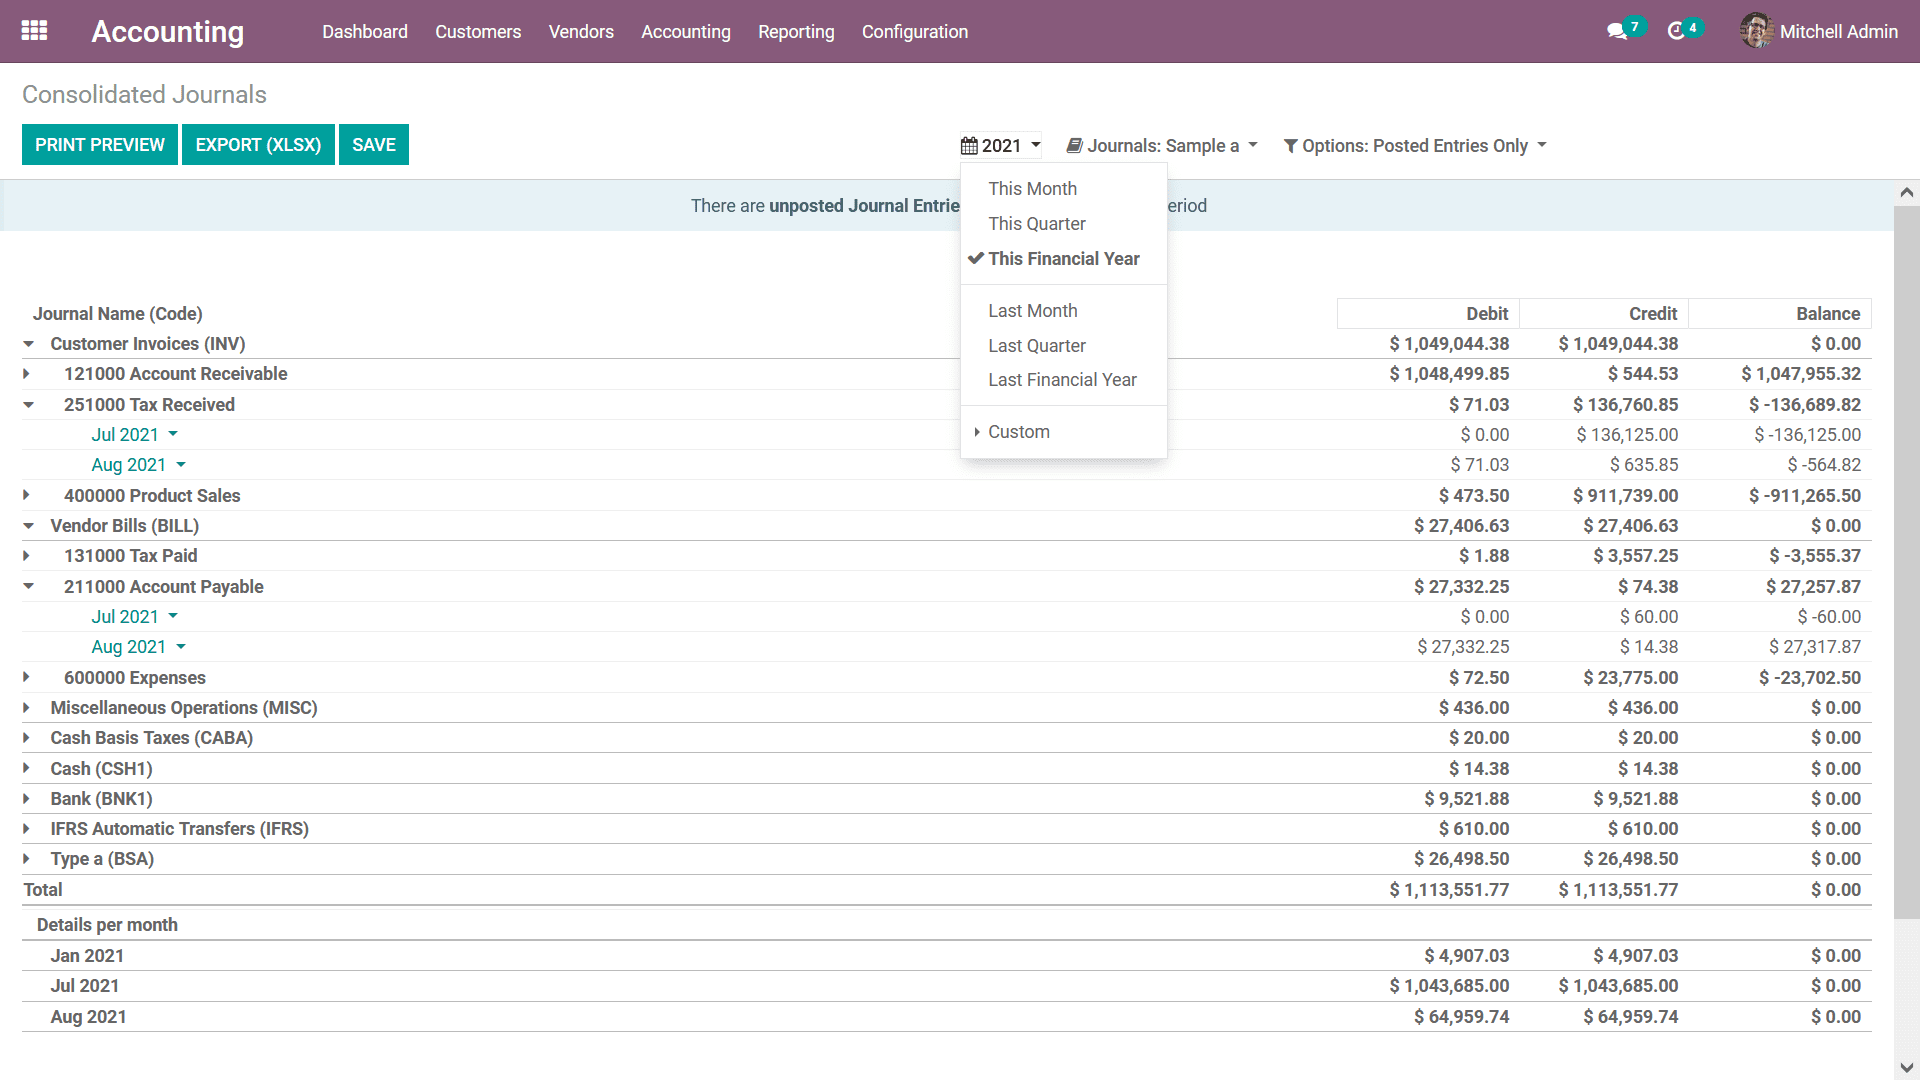Open the Vendors menu
This screenshot has width=1920, height=1080.
point(581,32)
